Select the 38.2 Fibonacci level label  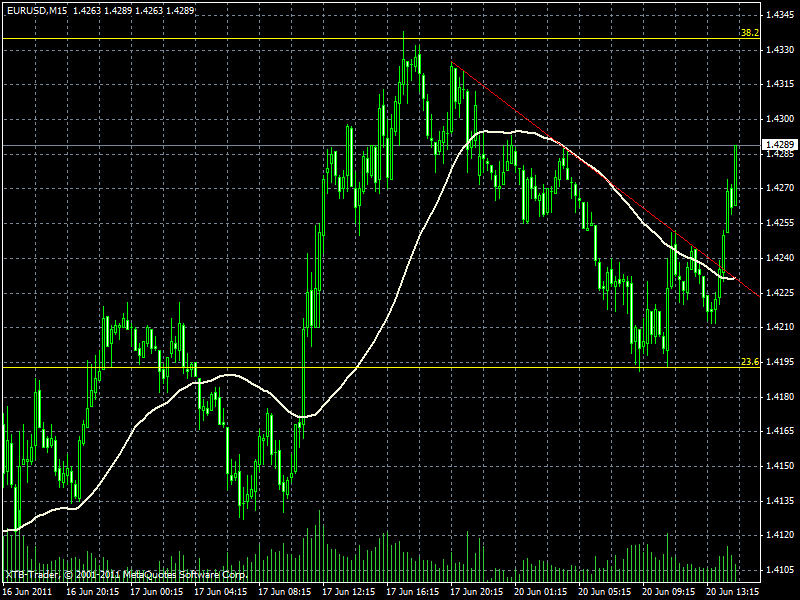pyautogui.click(x=749, y=33)
